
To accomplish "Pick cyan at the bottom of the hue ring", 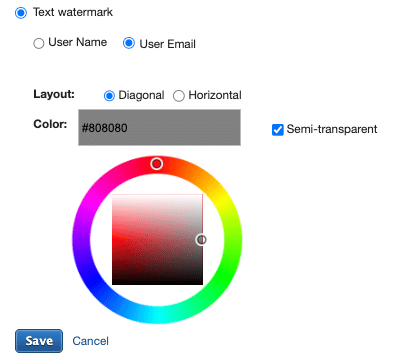I will pos(157,315).
